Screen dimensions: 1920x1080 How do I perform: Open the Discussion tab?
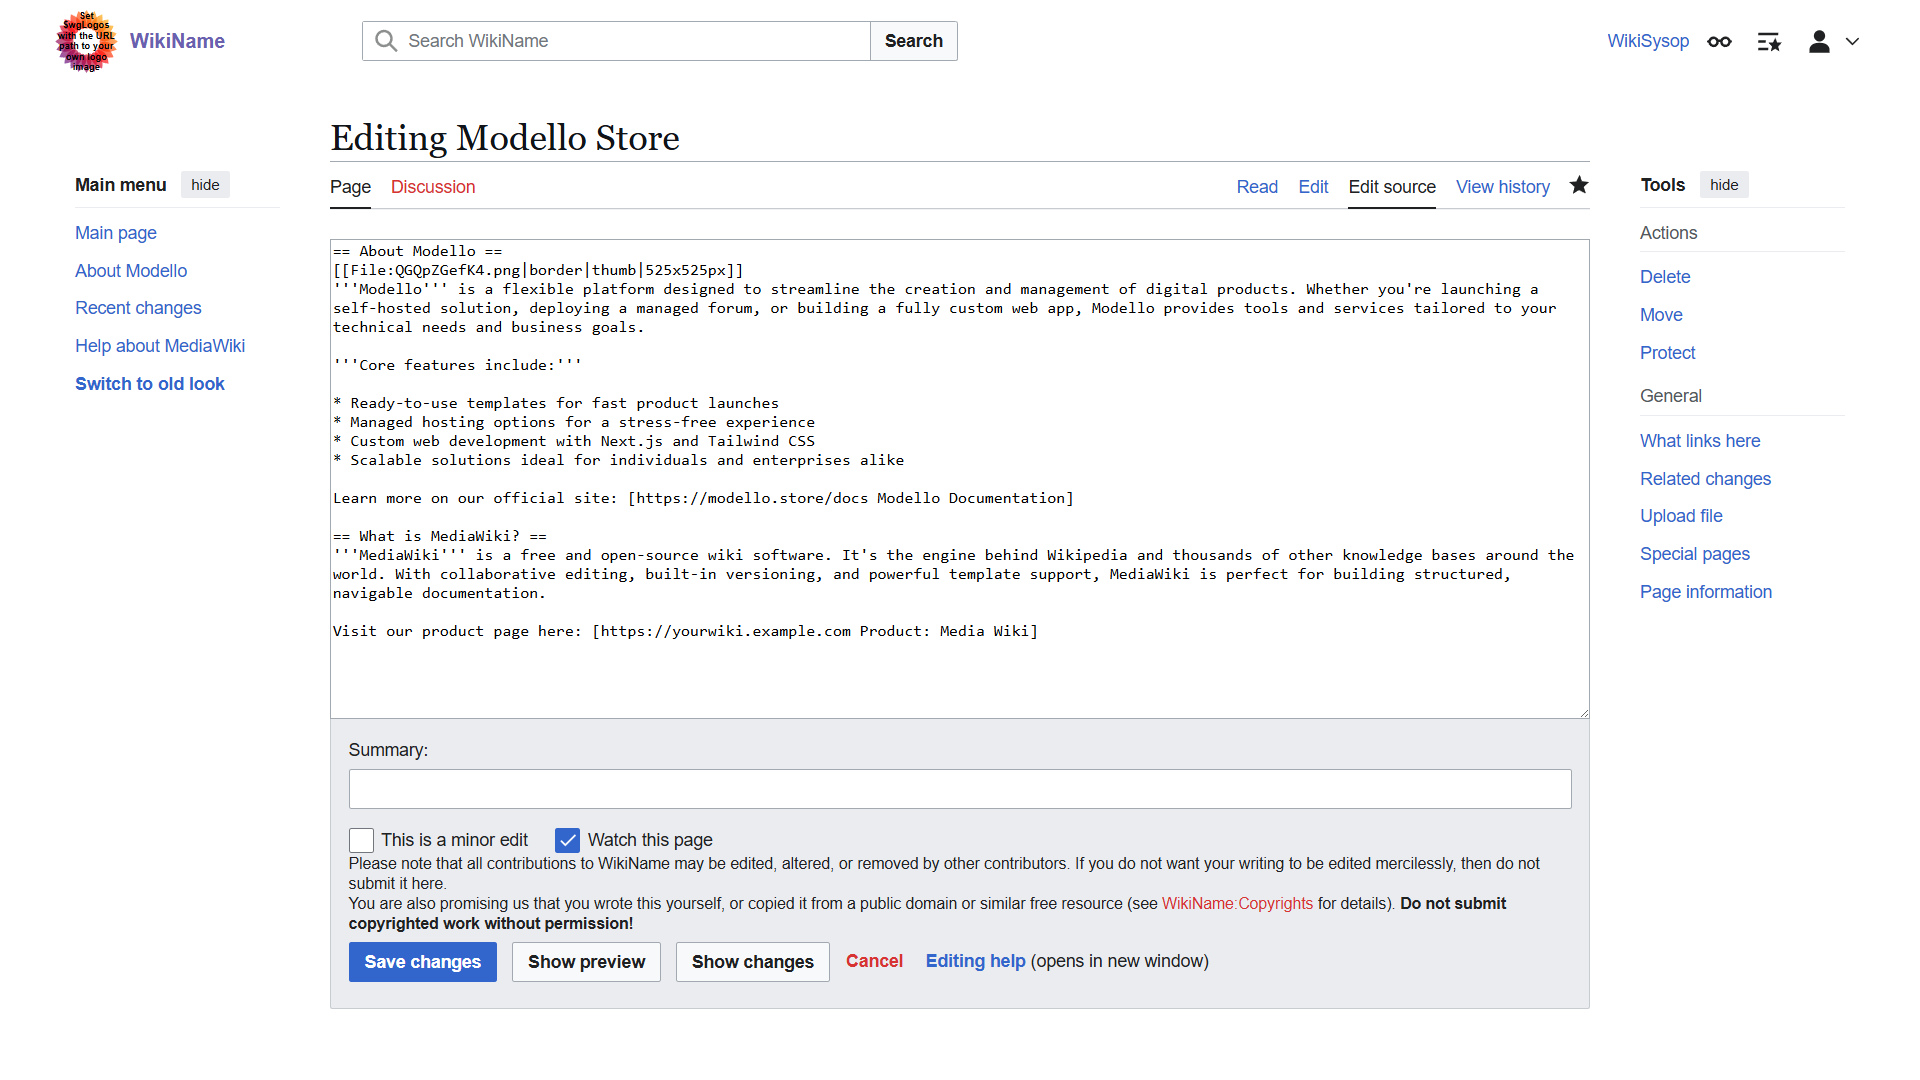(x=433, y=187)
